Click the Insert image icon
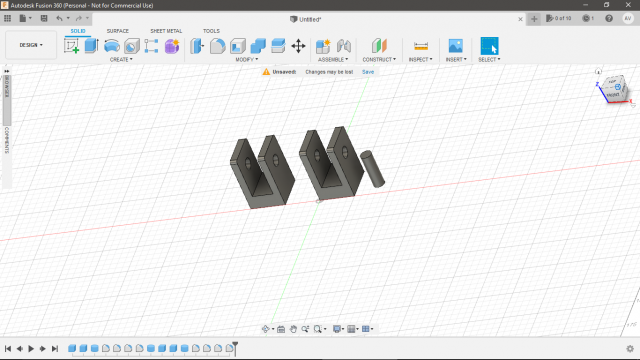The height and width of the screenshot is (360, 640). point(456,46)
